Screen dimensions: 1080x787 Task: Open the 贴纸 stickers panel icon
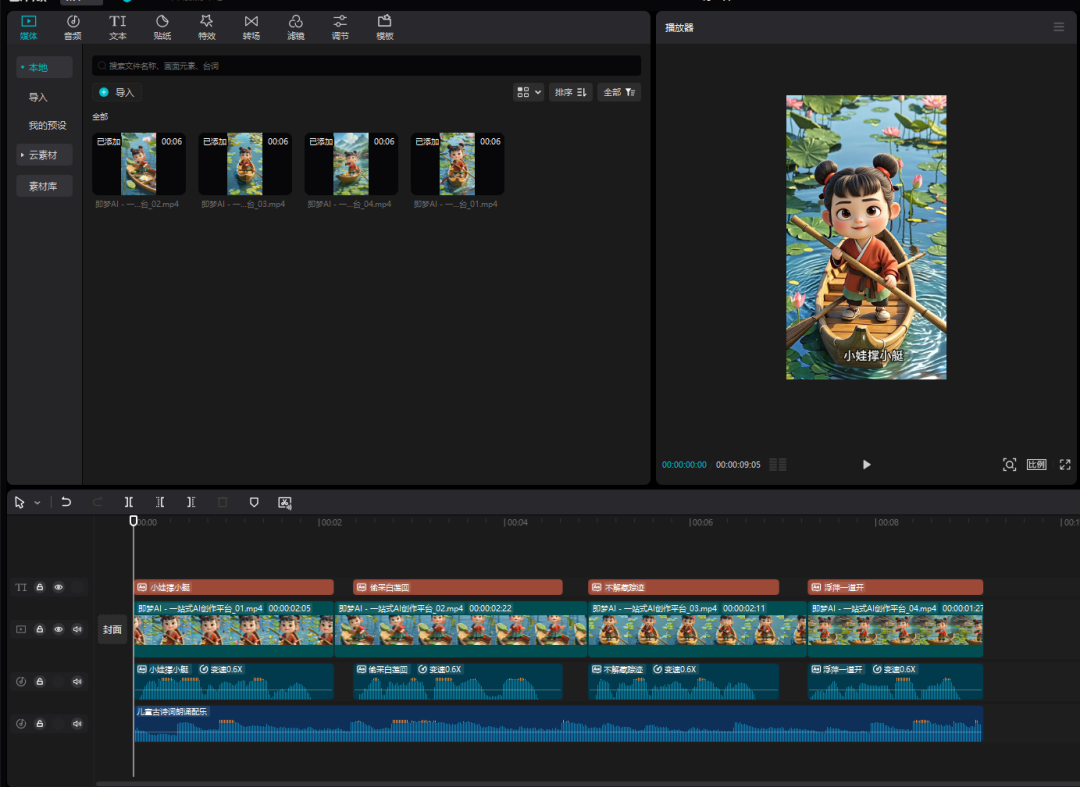pyautogui.click(x=162, y=27)
